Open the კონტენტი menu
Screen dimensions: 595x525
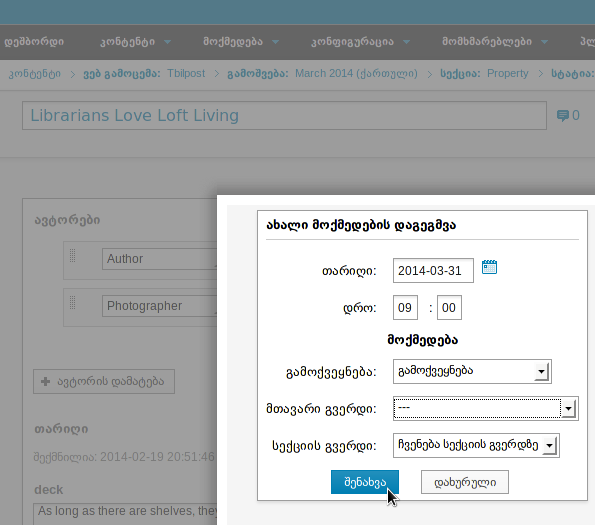[x=135, y=42]
